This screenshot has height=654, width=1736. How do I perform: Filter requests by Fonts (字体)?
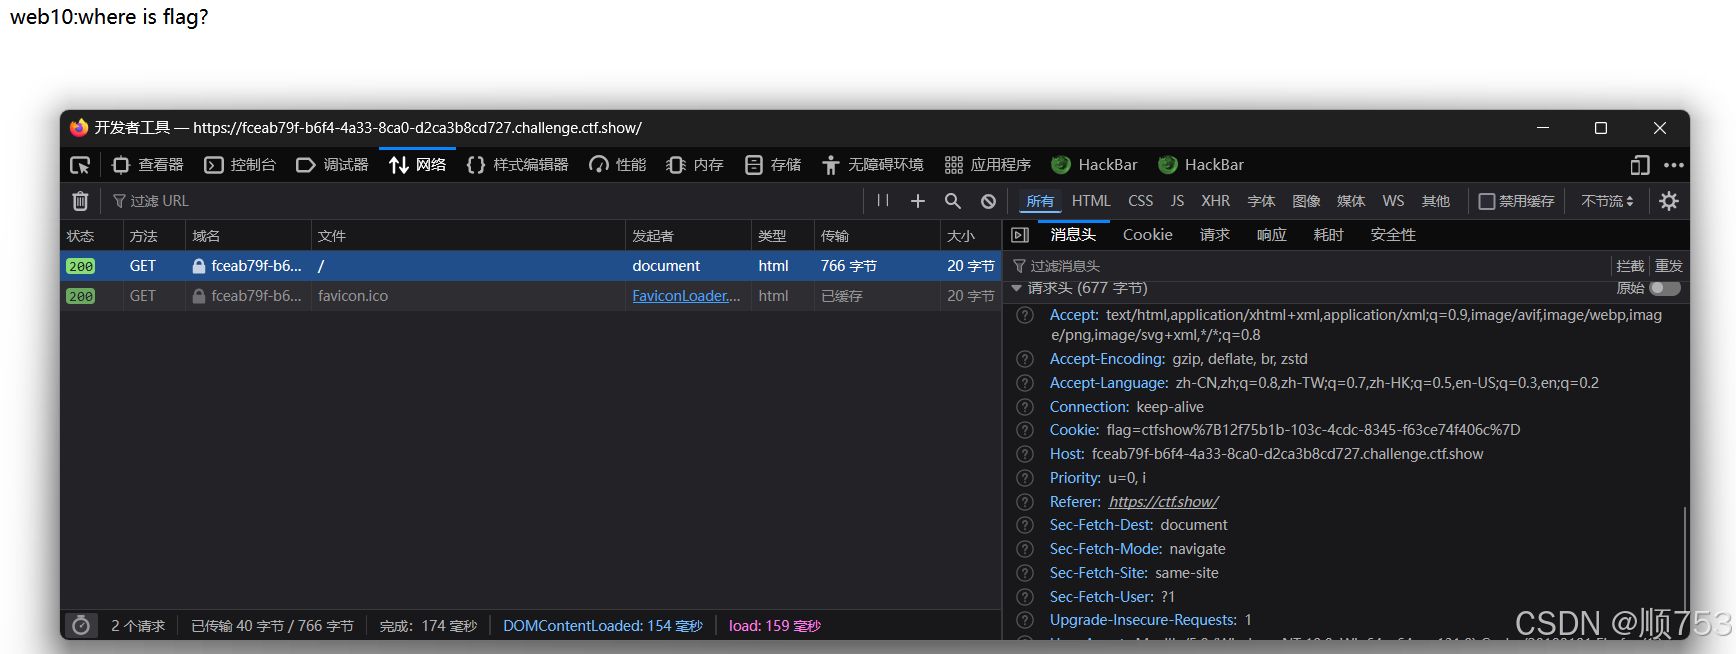[1262, 201]
